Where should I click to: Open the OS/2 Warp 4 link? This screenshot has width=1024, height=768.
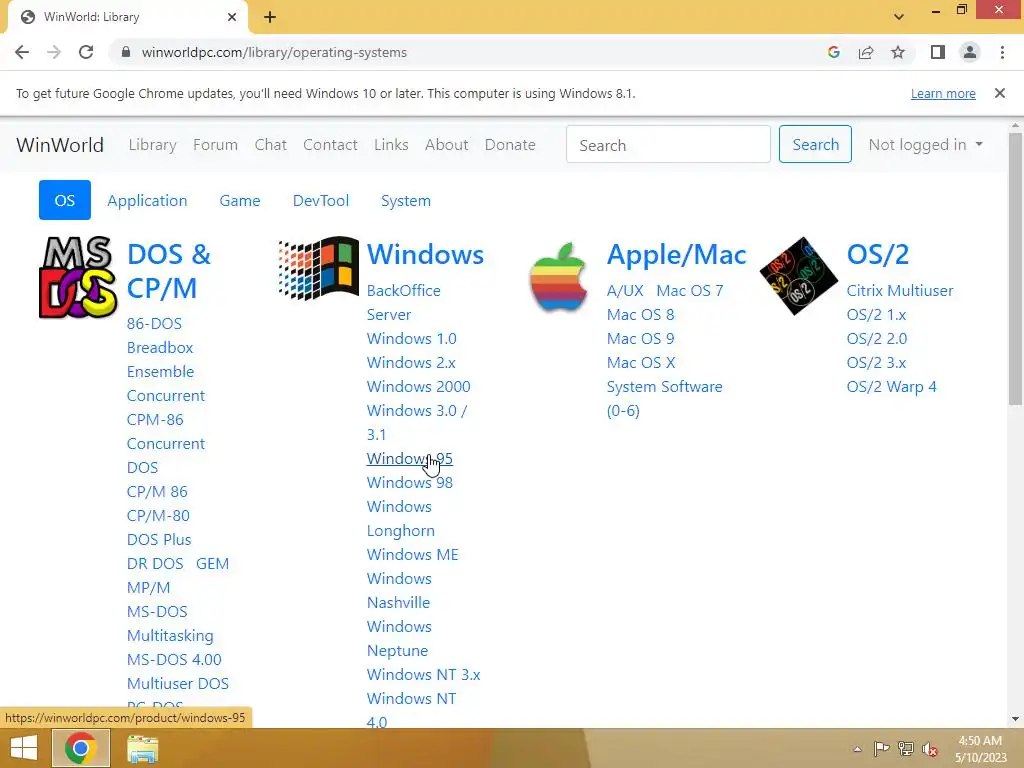891,387
